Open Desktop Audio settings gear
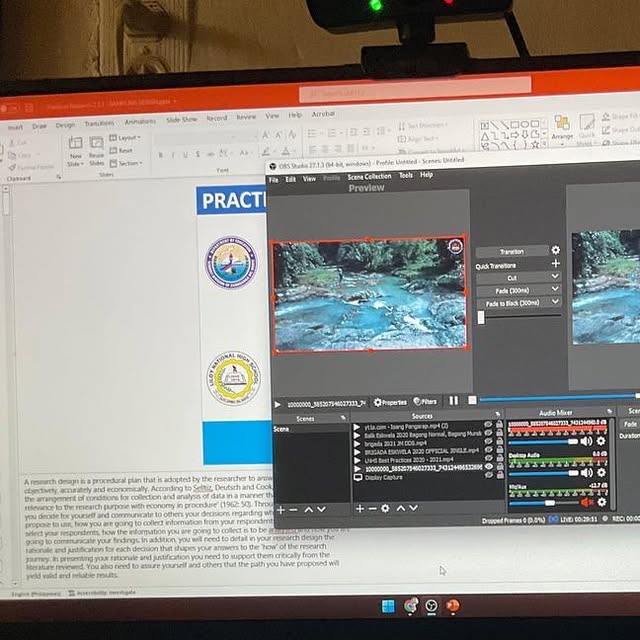This screenshot has width=640, height=640. (x=601, y=472)
